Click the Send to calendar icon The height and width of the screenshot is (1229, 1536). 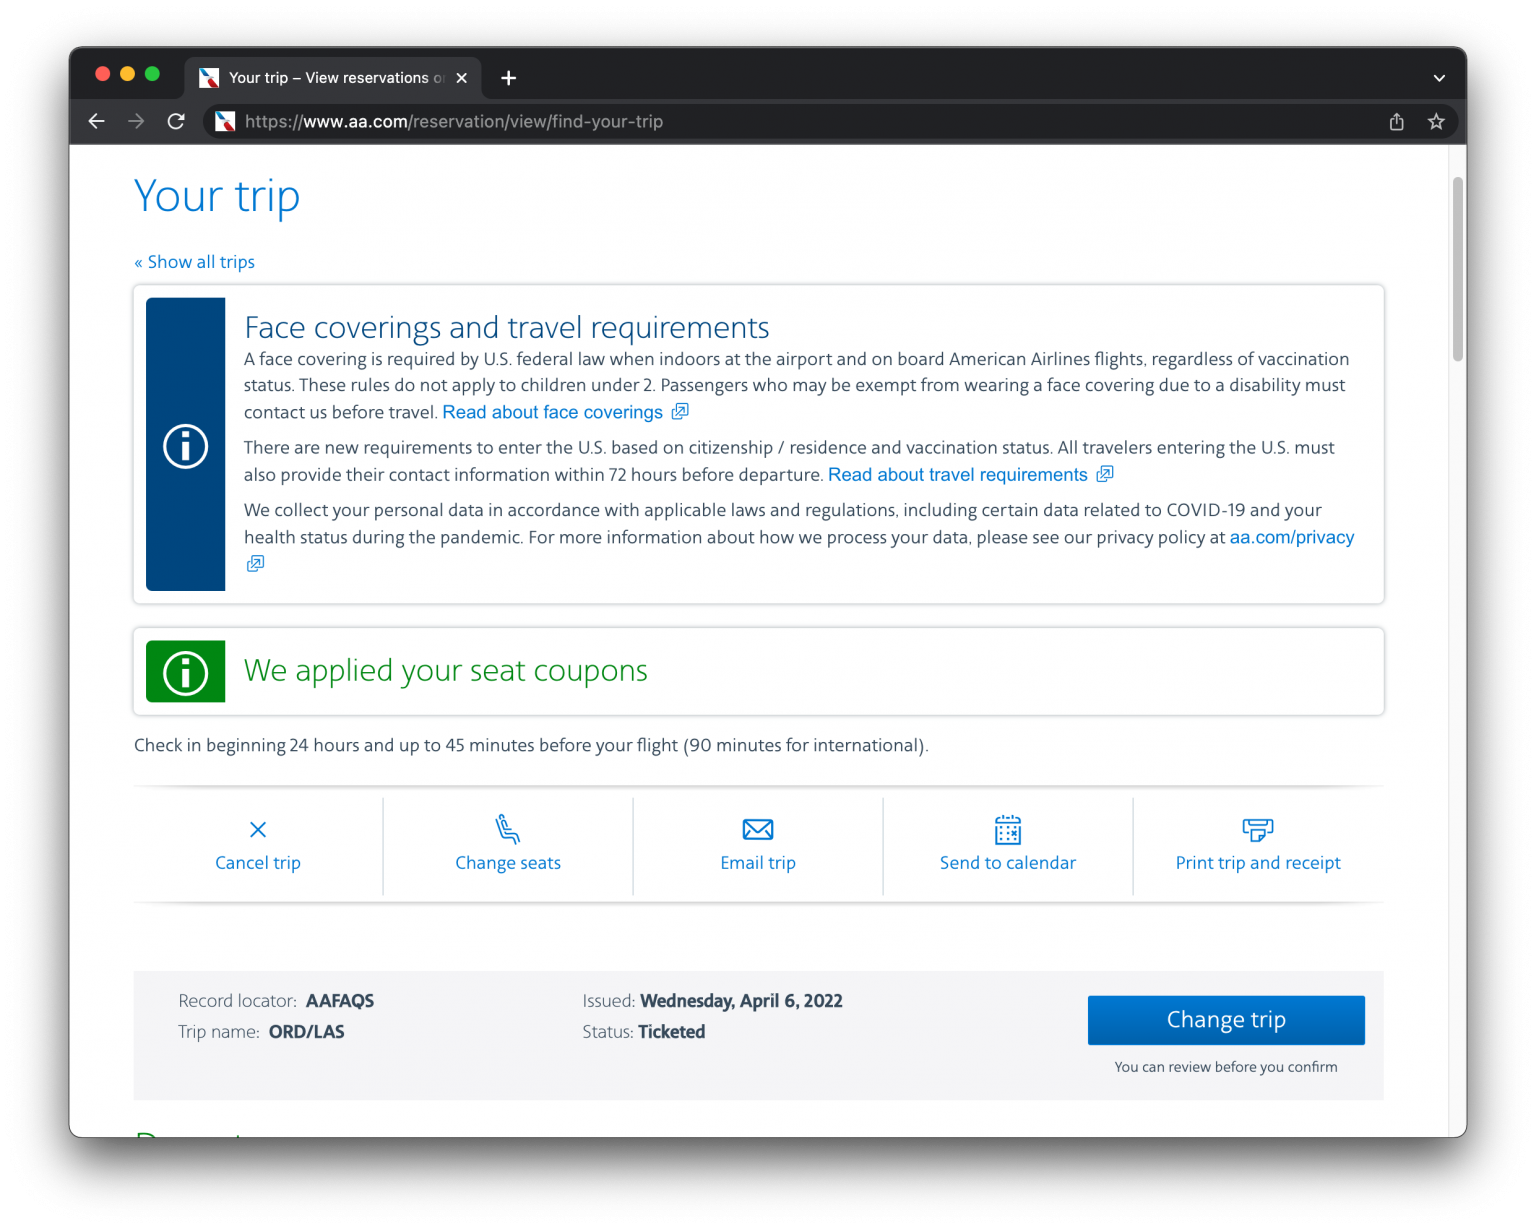click(1007, 830)
